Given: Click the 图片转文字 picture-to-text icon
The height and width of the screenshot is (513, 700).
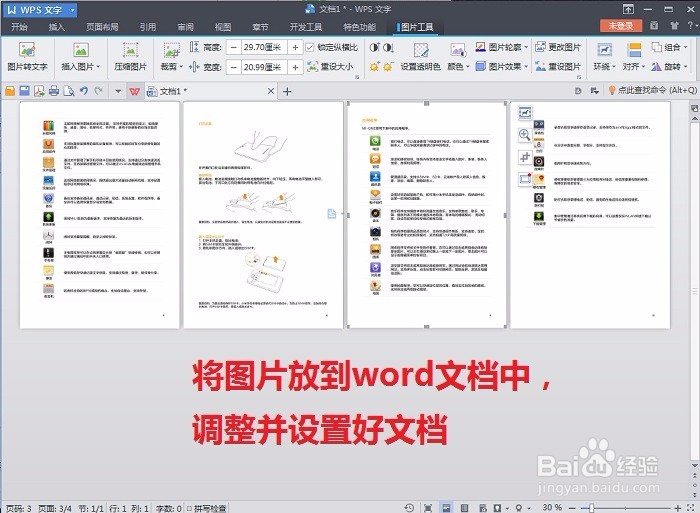Looking at the screenshot, I should tap(27, 50).
